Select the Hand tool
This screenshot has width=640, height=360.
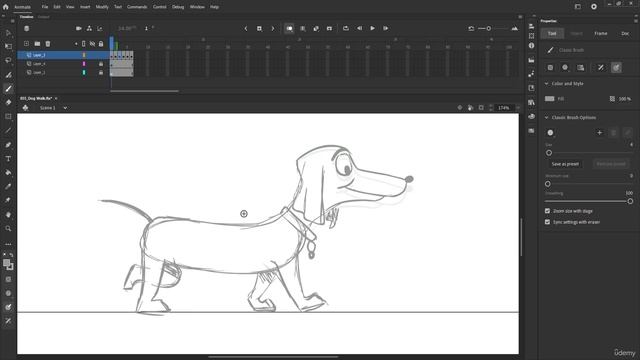(x=8, y=215)
